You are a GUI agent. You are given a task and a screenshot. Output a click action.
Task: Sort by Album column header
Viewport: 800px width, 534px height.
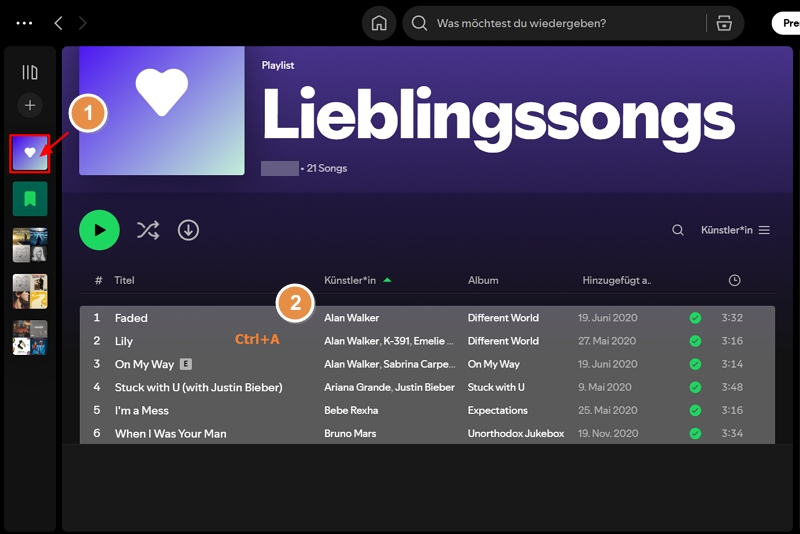click(x=483, y=280)
